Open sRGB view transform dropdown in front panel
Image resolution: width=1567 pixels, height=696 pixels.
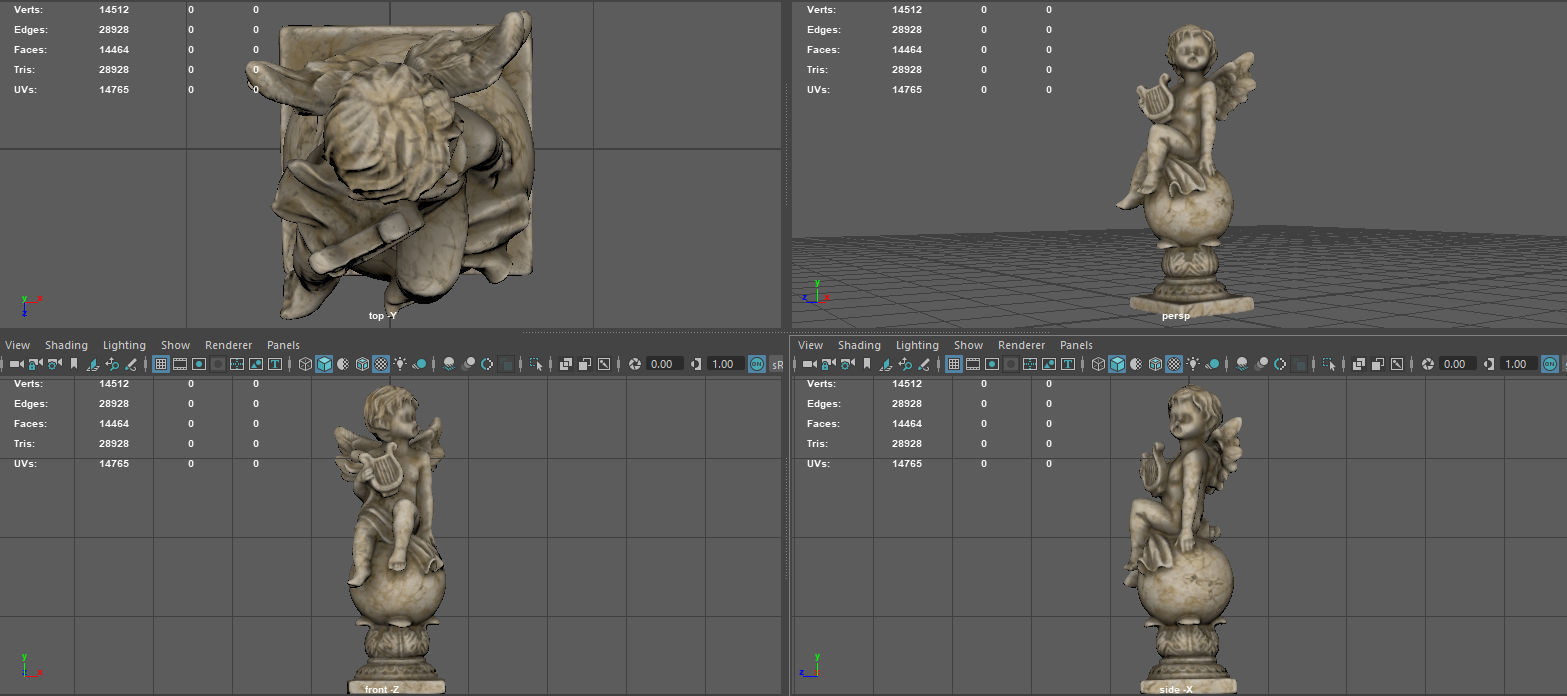click(776, 364)
